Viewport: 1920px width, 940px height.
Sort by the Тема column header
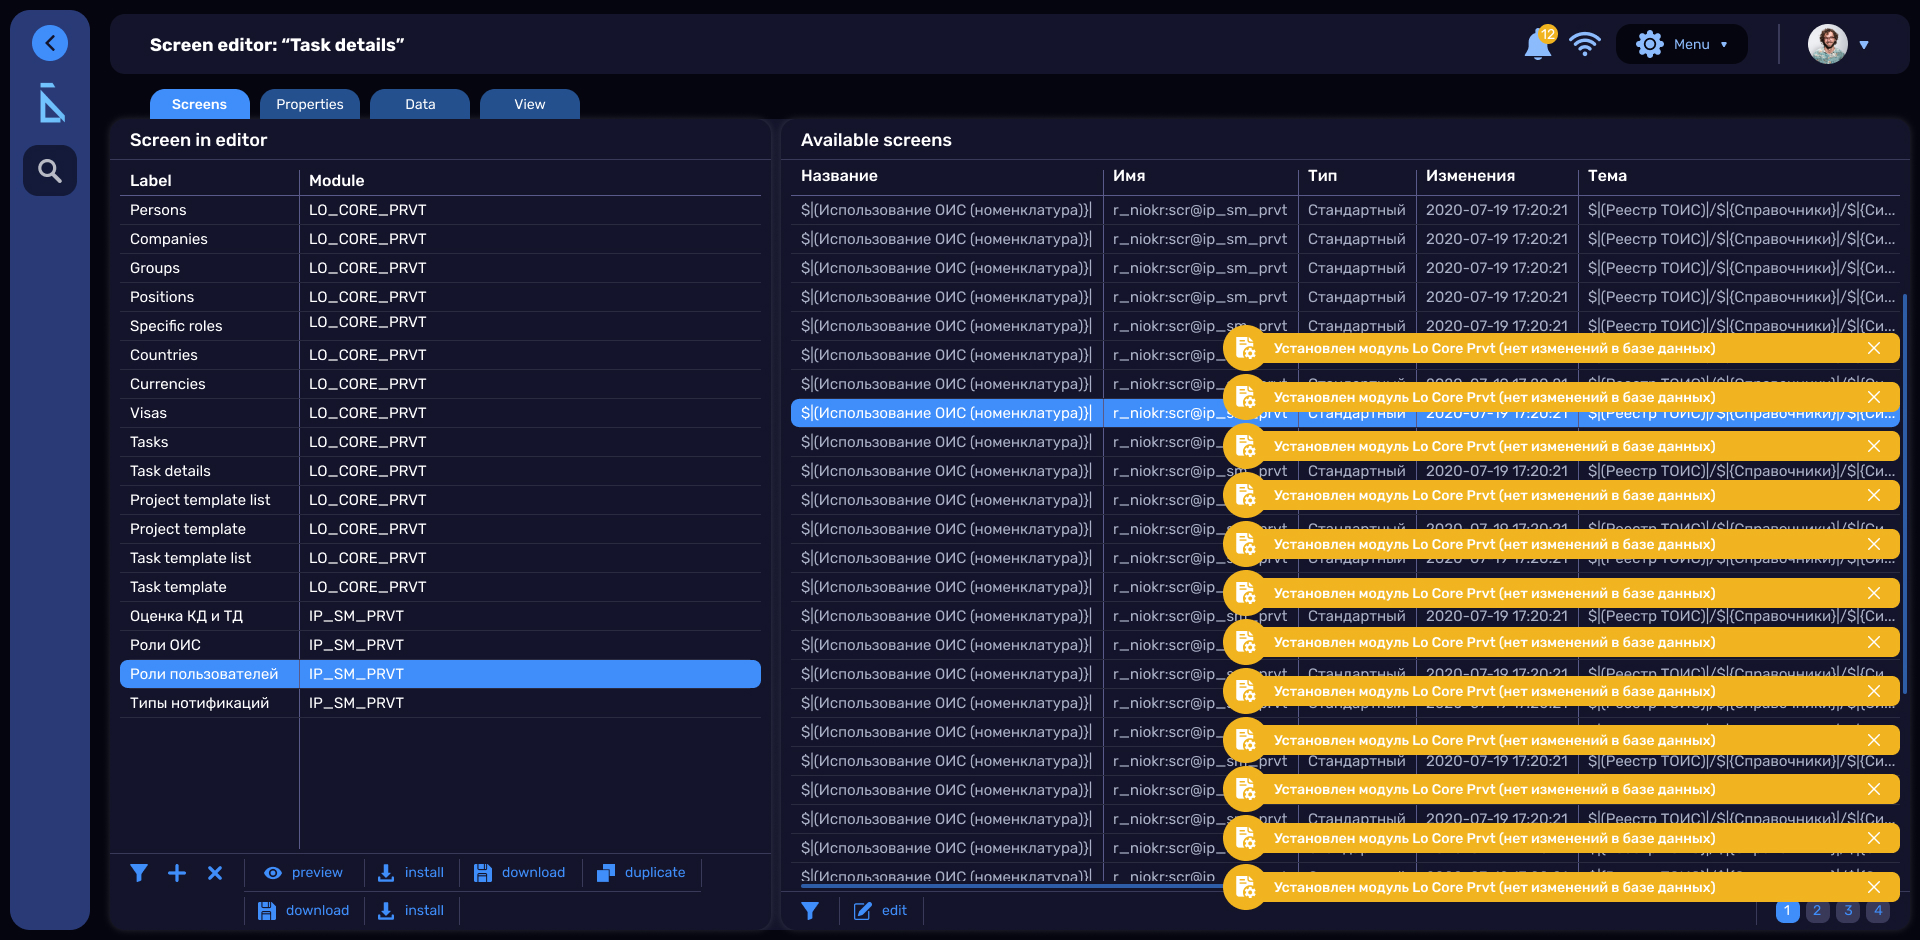coord(1608,175)
